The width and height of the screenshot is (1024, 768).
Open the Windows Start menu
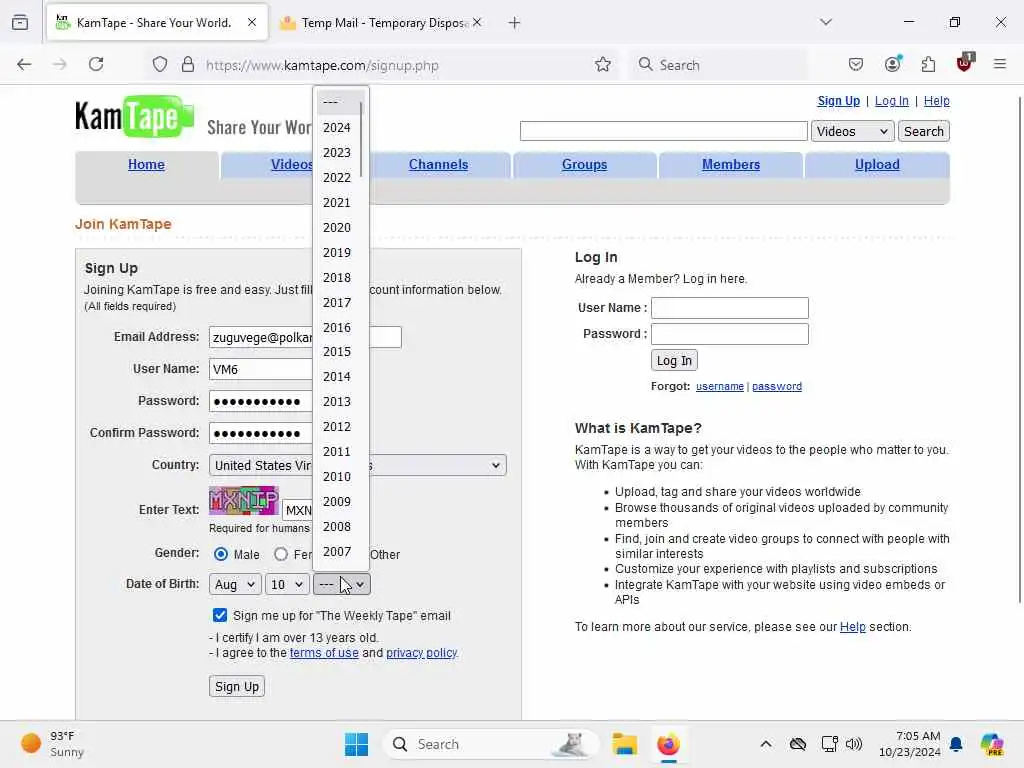[x=357, y=744]
